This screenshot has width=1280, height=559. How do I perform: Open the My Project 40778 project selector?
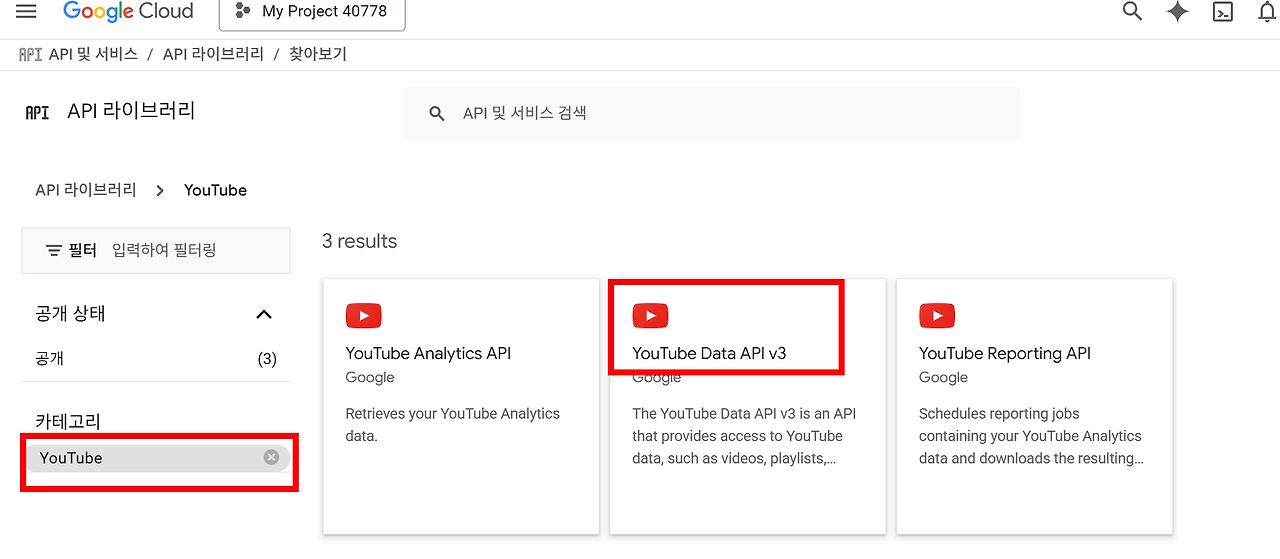312,12
